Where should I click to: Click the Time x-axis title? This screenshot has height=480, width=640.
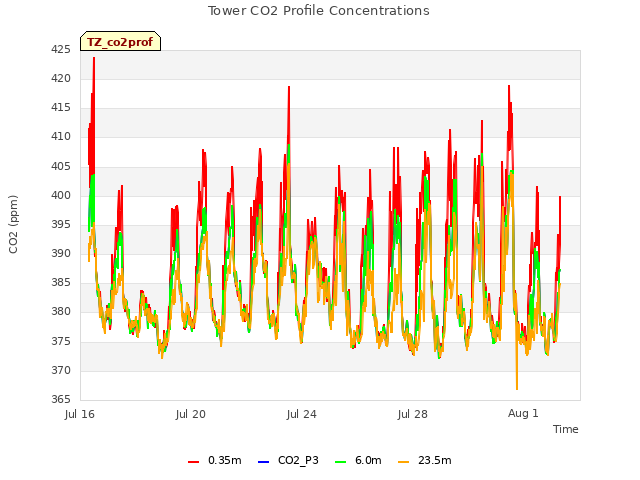click(565, 429)
